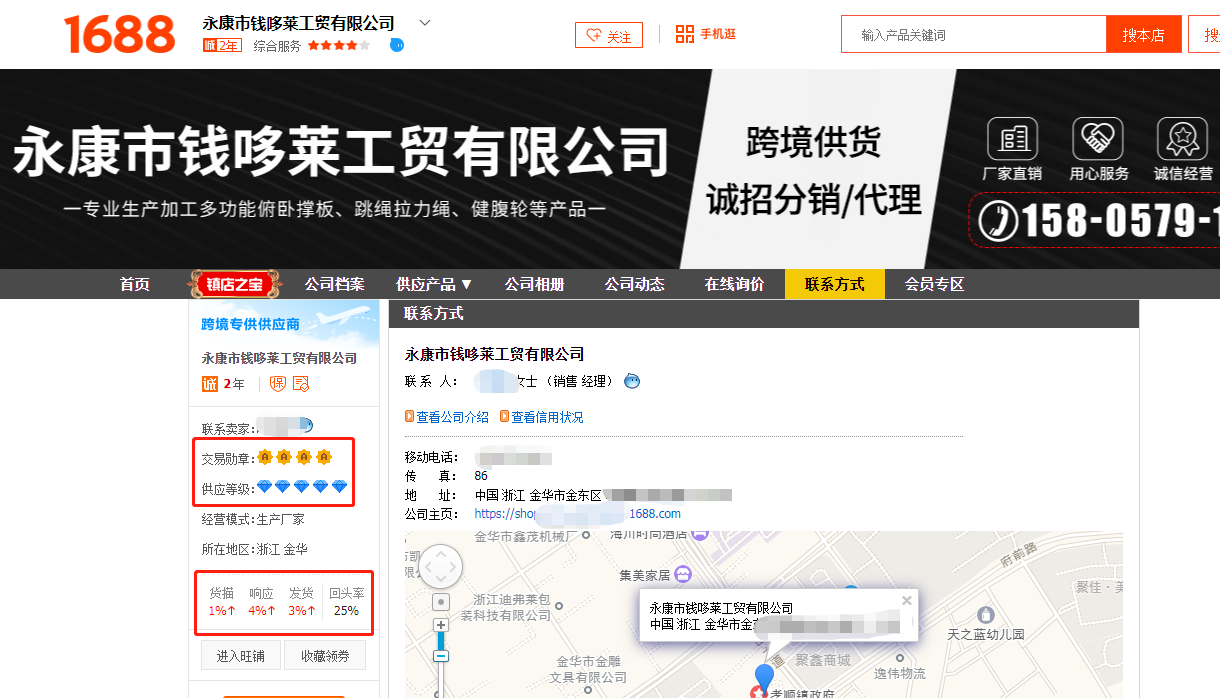This screenshot has width=1220, height=698.
Task: Click 集美家居 shop marker on map
Action: click(683, 574)
